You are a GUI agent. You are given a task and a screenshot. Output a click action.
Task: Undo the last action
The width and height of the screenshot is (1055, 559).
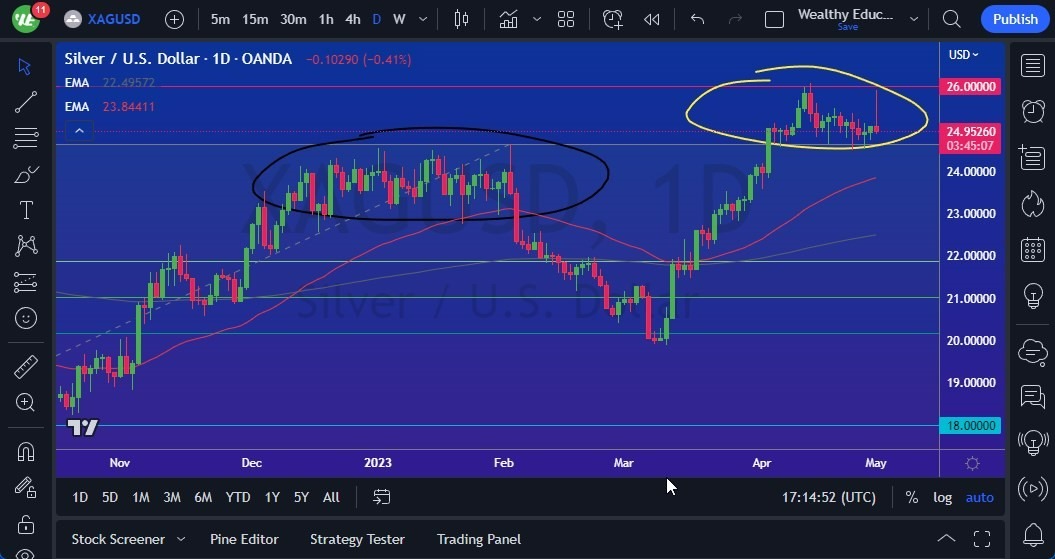point(697,20)
